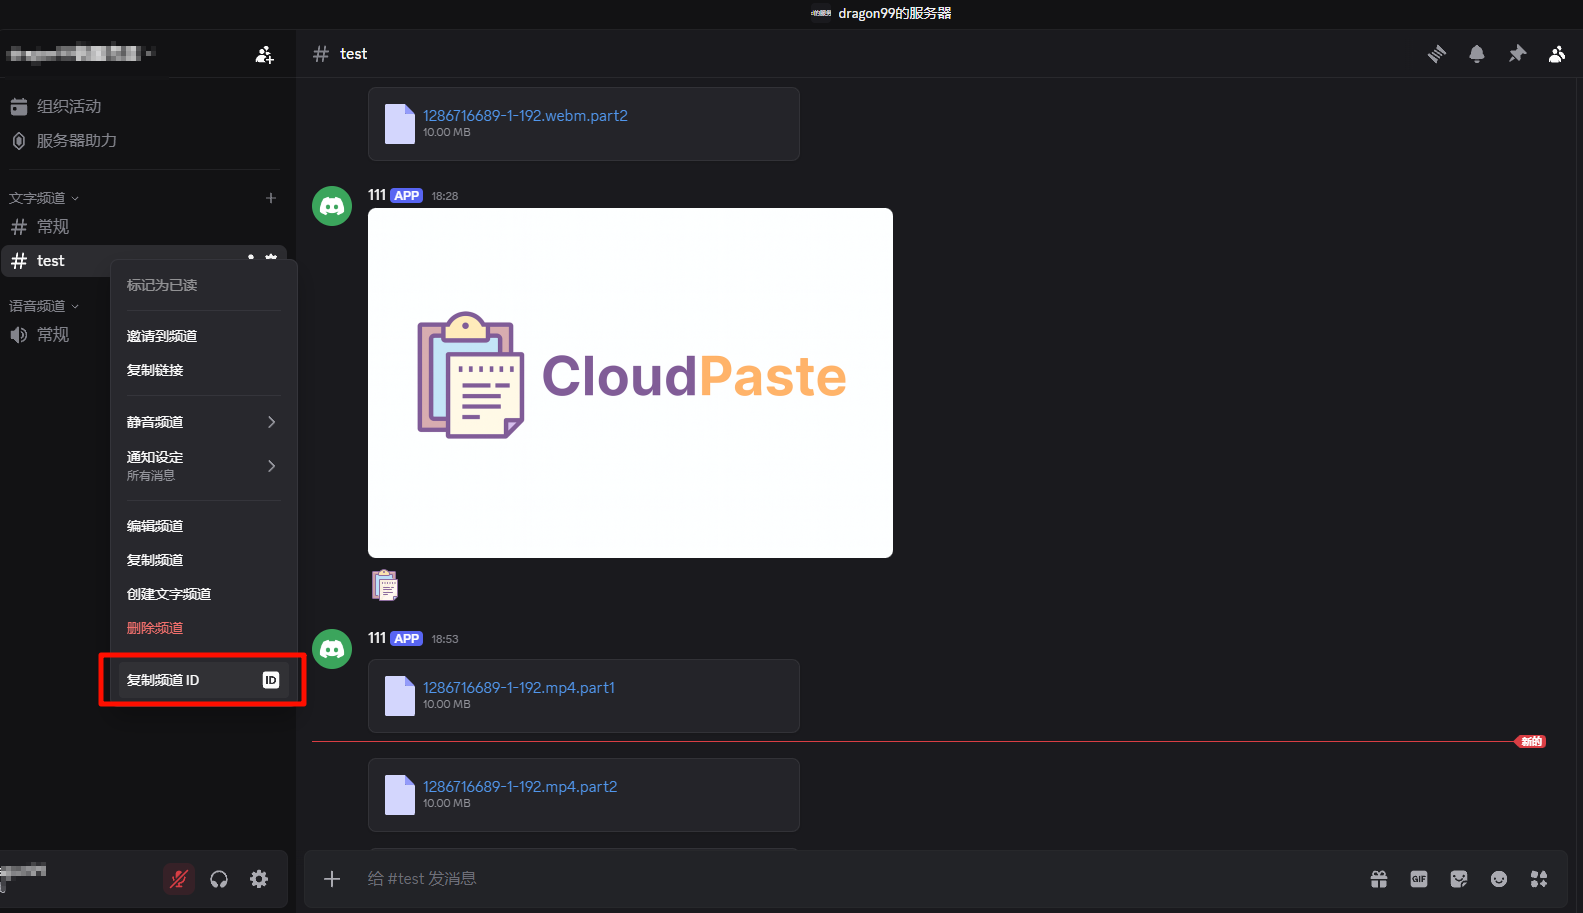Open GIF picker icon
The width and height of the screenshot is (1583, 913).
tap(1419, 879)
